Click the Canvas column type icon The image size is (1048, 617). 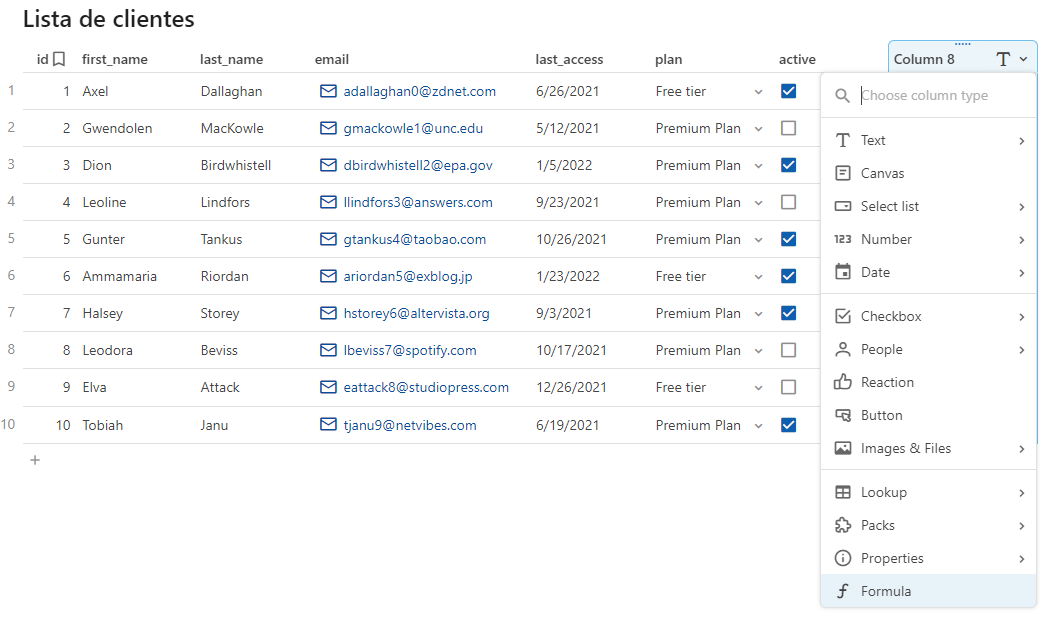tap(843, 173)
